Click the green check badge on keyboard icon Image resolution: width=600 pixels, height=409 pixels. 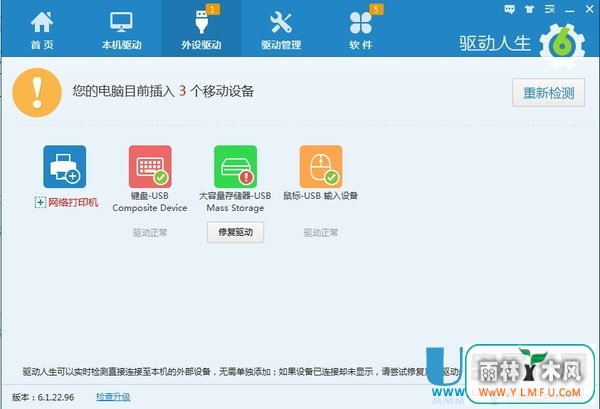[161, 177]
